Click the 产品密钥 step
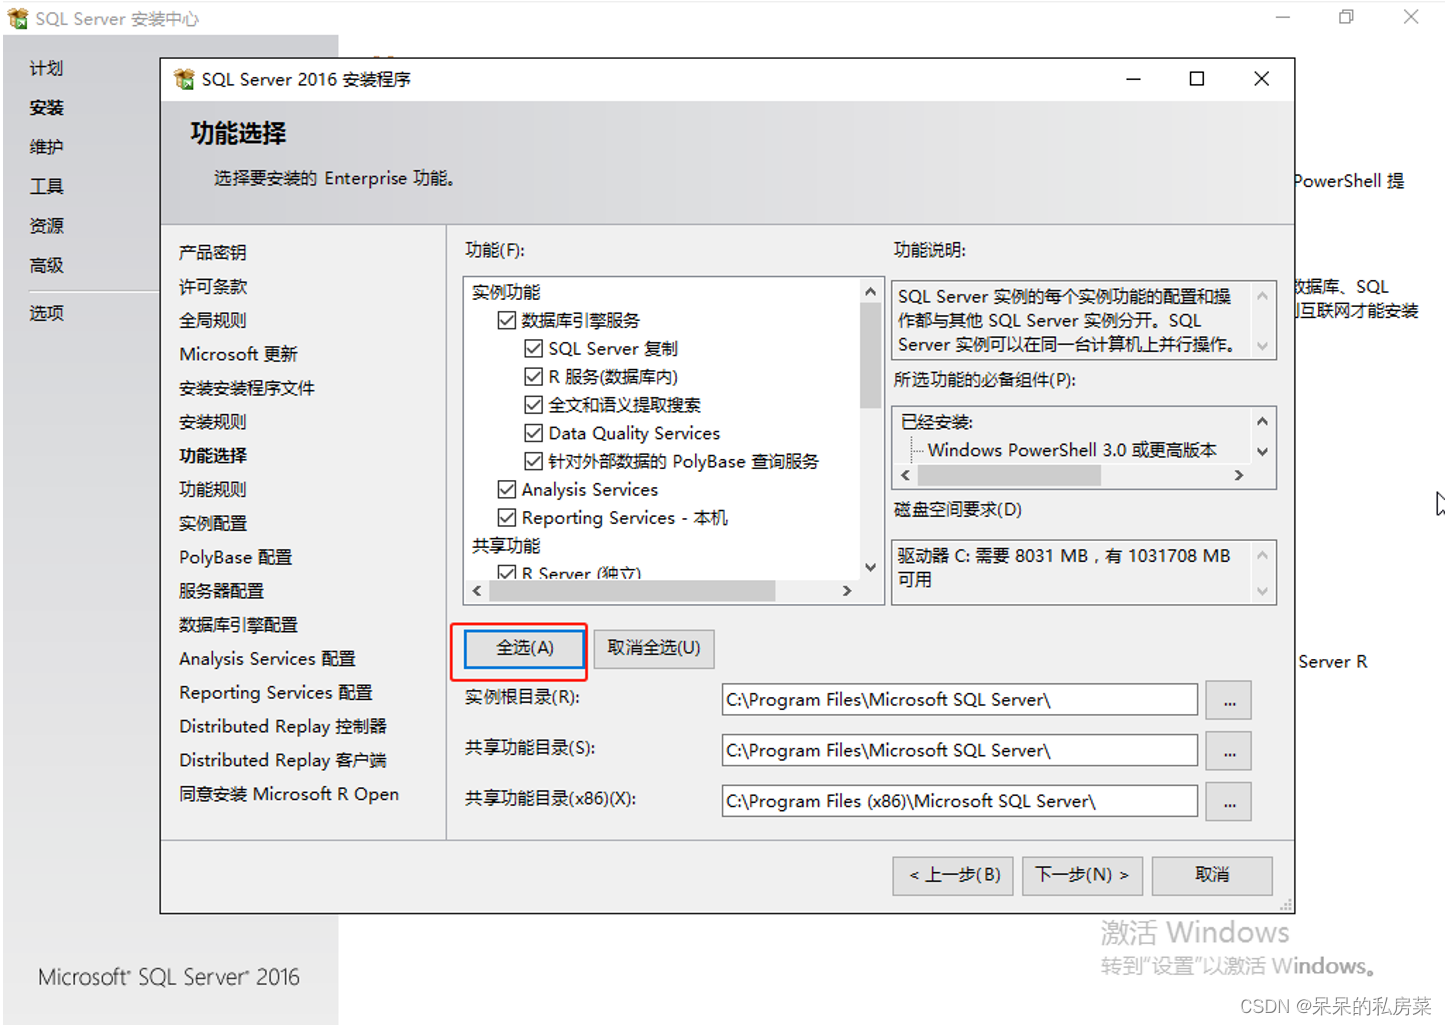Viewport: 1447px width, 1025px height. 213,253
